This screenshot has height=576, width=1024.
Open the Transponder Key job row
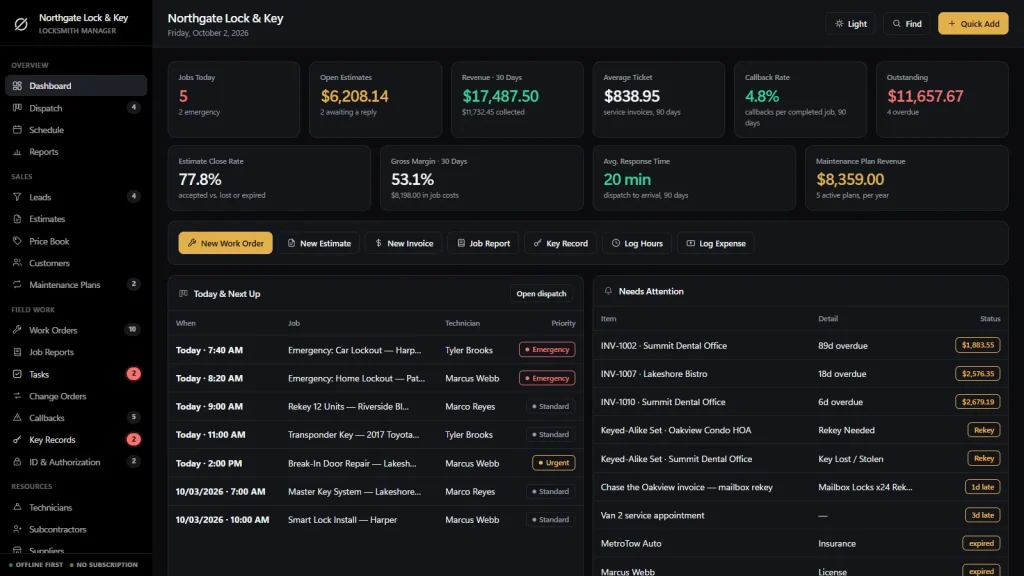coord(376,434)
